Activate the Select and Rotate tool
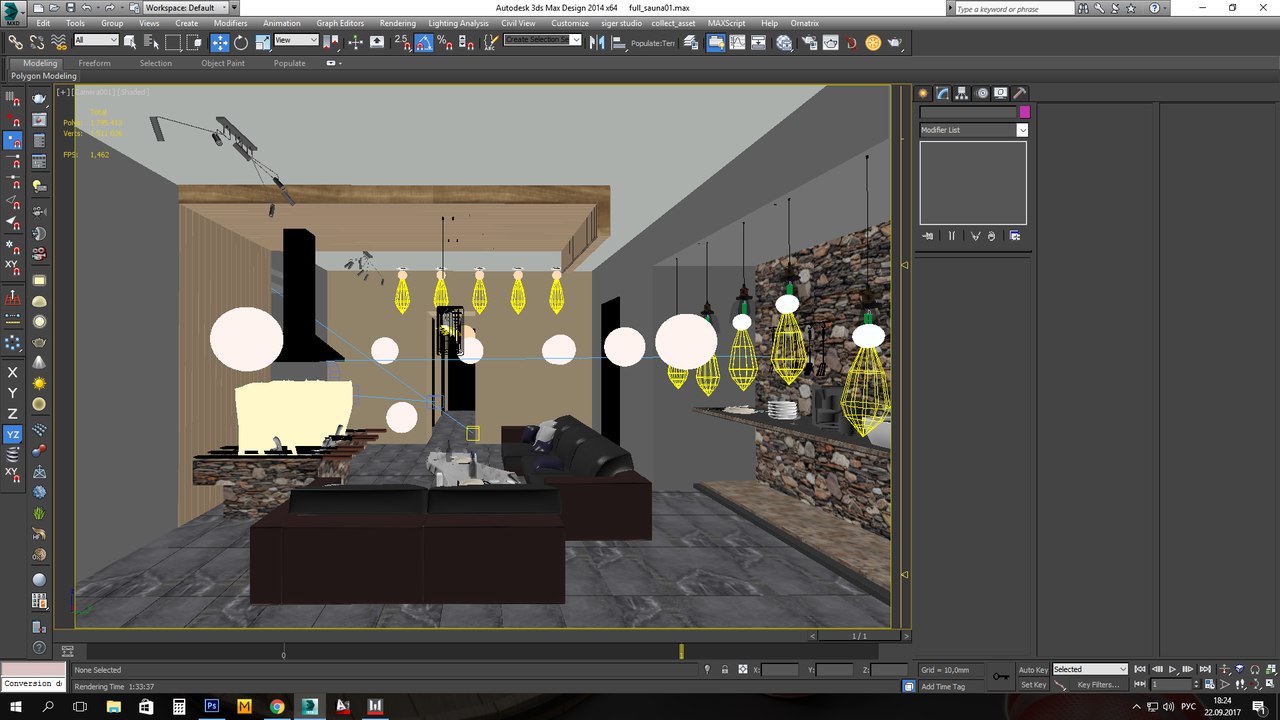 click(x=241, y=42)
